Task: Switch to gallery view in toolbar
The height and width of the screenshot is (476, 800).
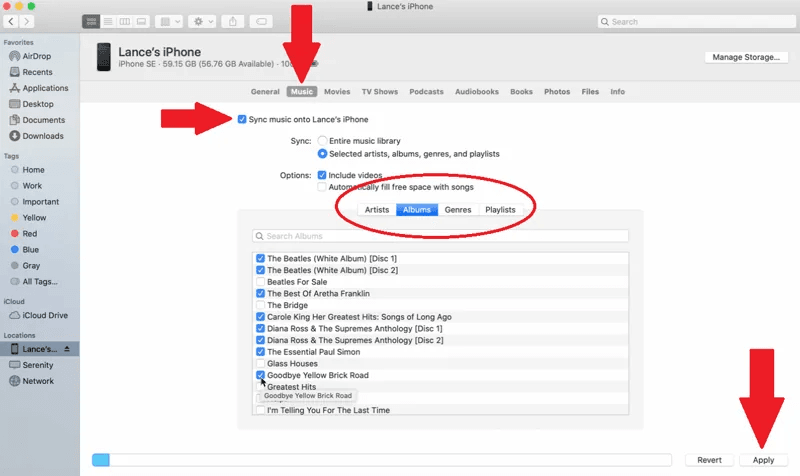Action: (141, 21)
